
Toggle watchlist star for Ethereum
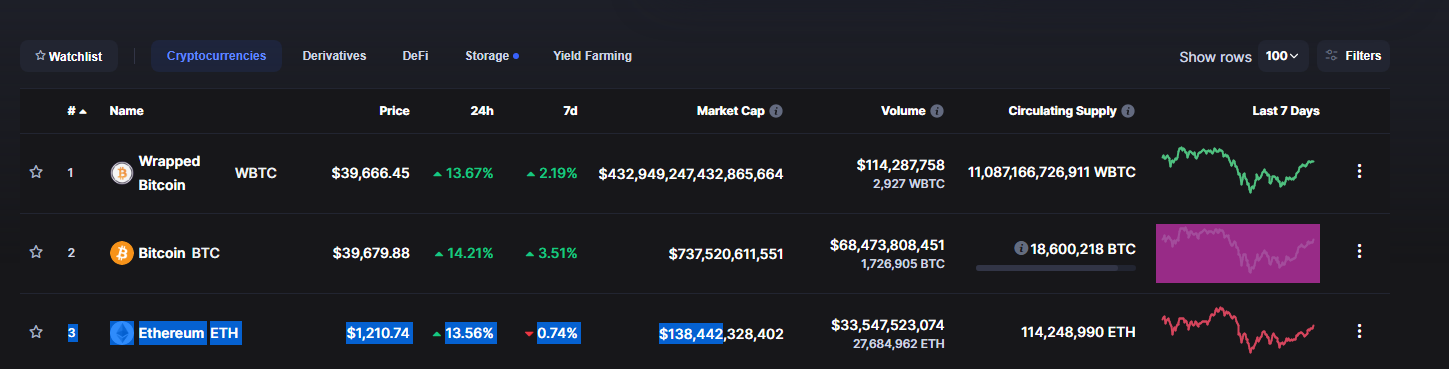36,331
